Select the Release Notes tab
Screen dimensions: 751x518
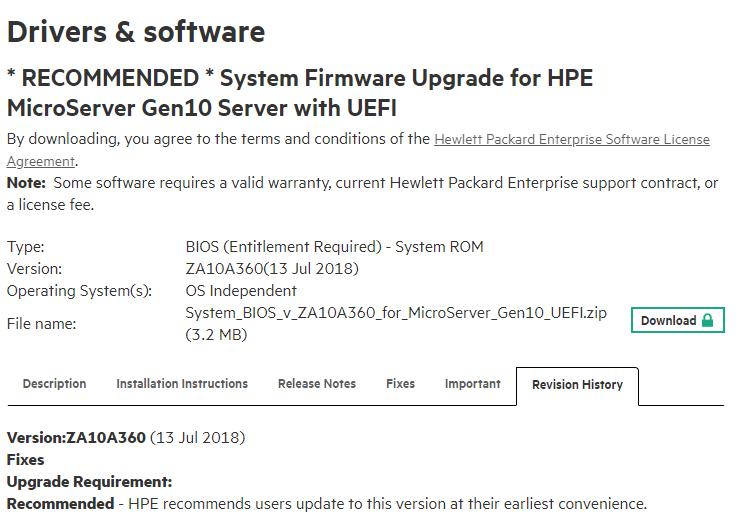(x=317, y=384)
